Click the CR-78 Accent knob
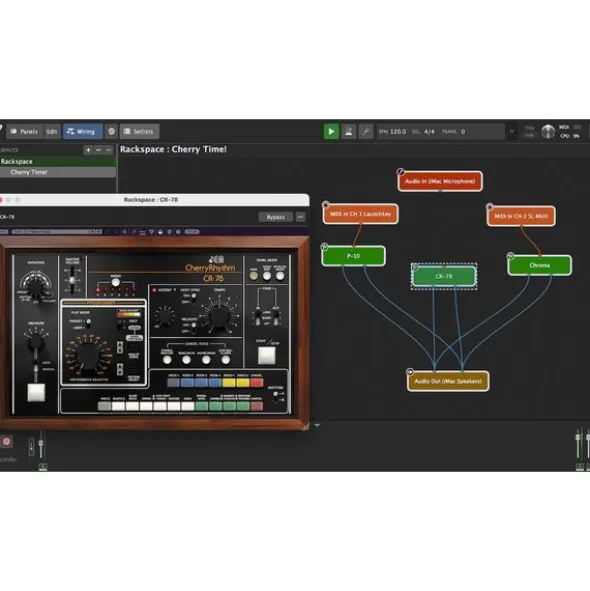The height and width of the screenshot is (591, 590). (164, 316)
